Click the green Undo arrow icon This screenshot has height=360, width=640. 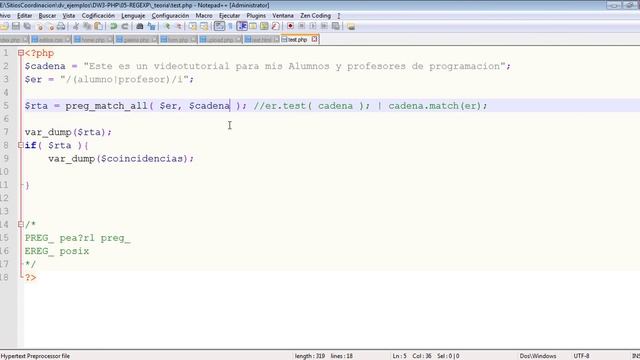(x=113, y=27)
